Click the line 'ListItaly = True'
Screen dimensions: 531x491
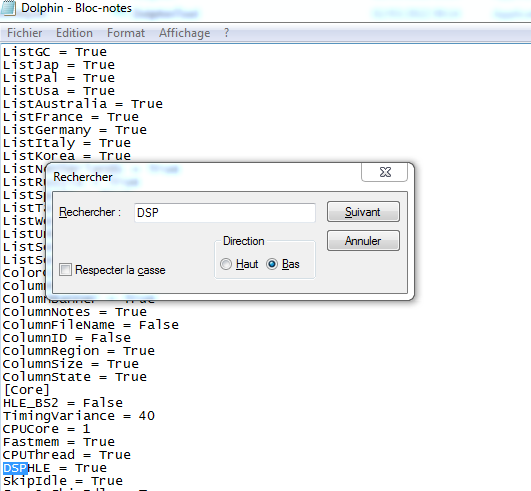pos(67,143)
